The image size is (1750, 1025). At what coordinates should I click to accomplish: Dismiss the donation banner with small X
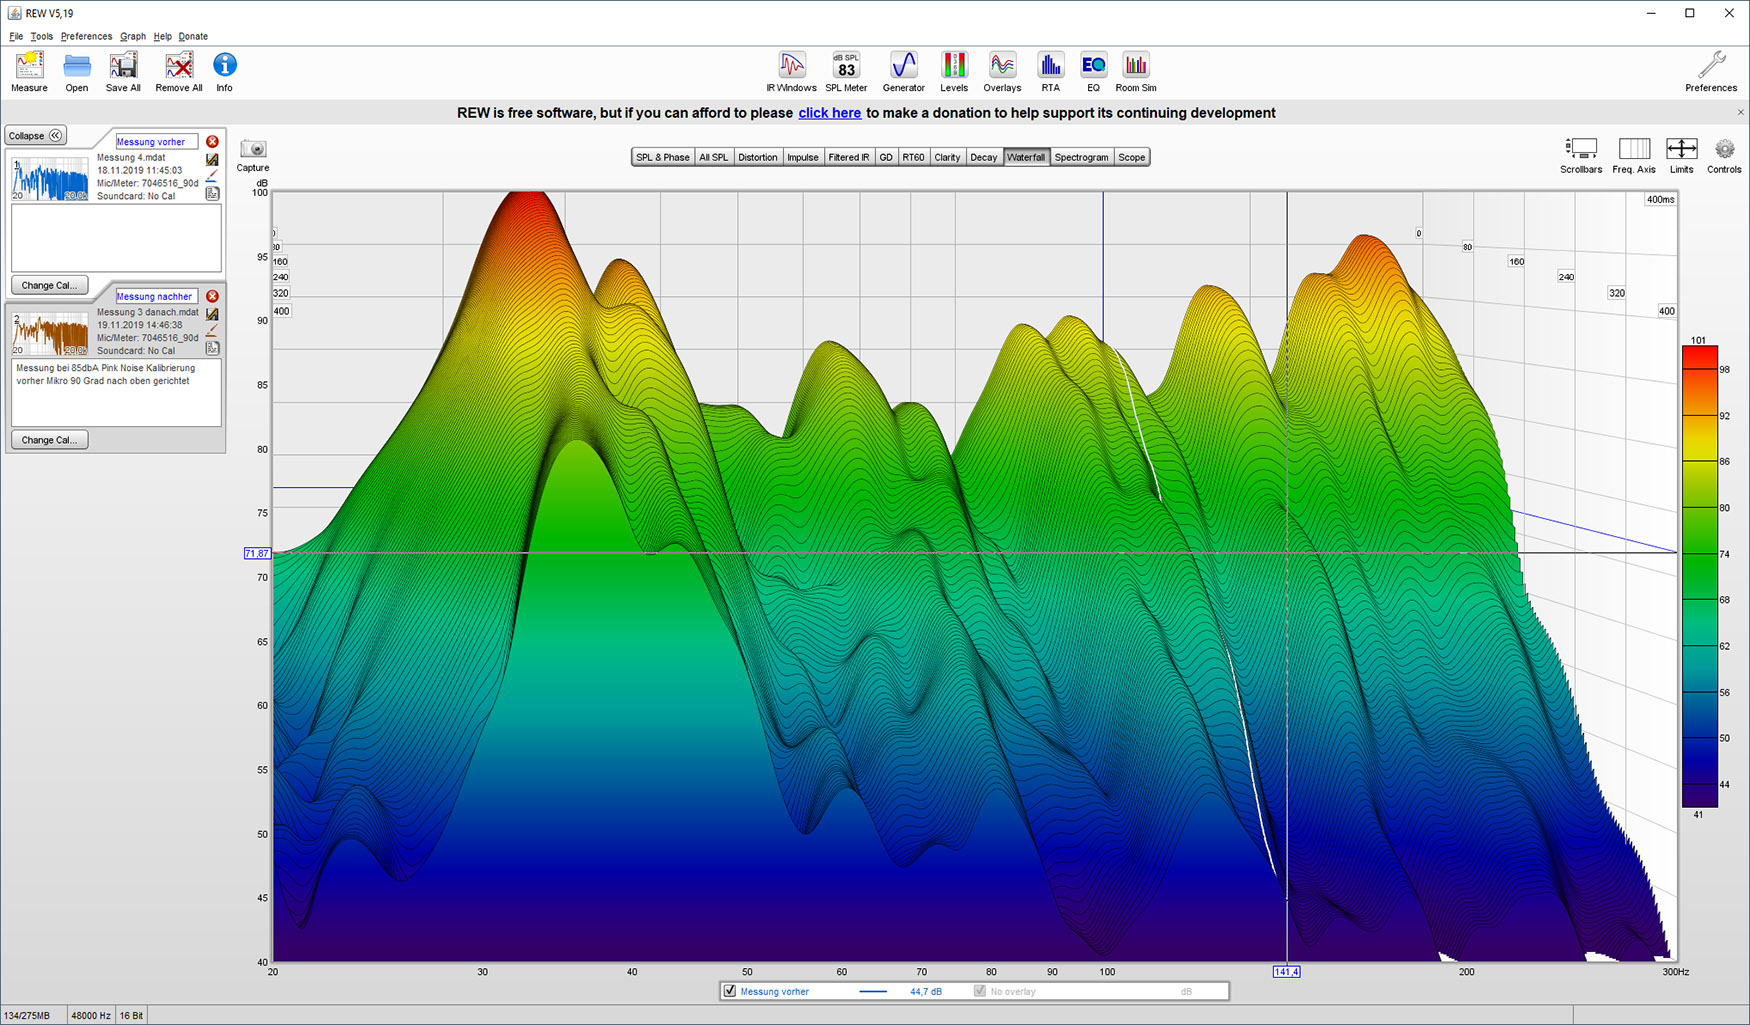tap(1740, 112)
